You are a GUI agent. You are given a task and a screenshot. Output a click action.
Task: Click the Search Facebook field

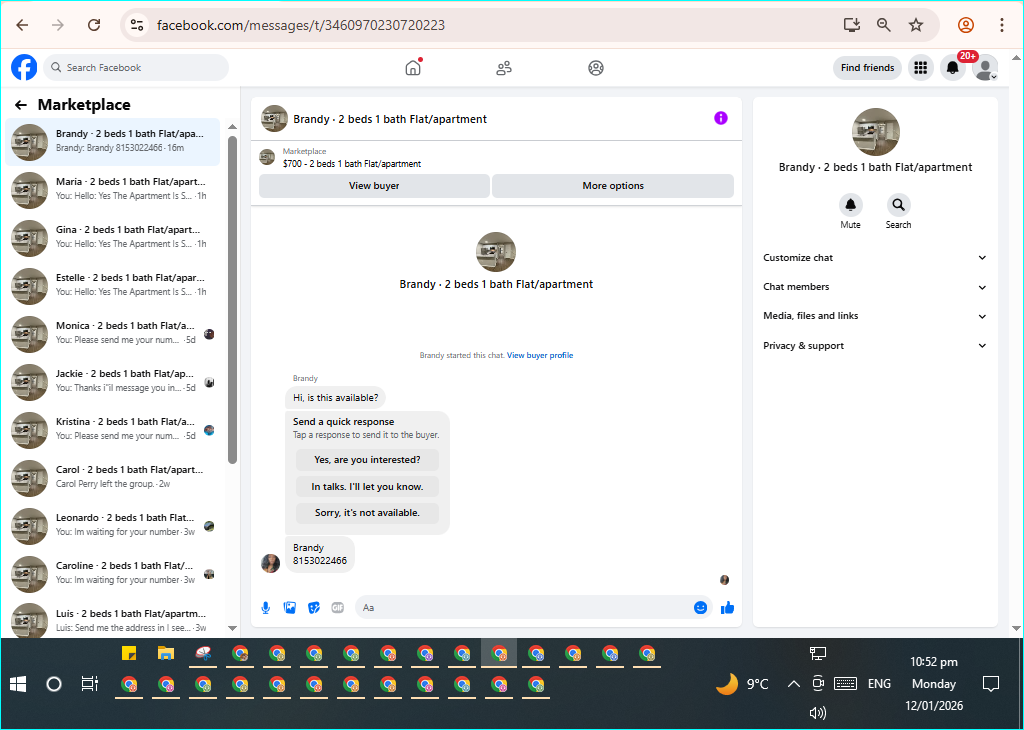(x=136, y=67)
